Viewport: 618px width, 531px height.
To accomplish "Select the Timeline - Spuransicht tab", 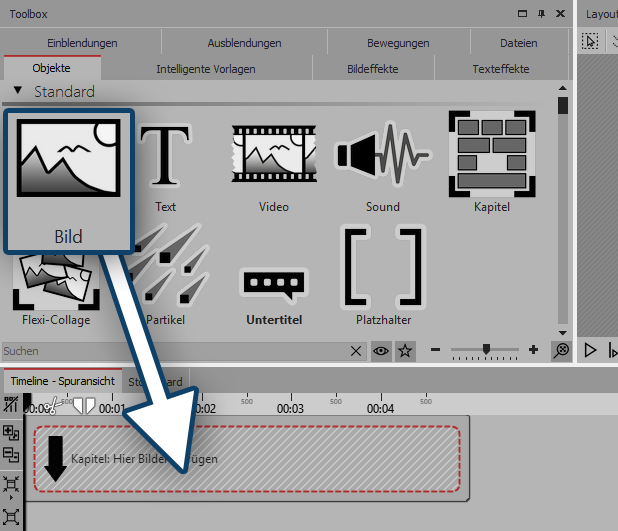I will pos(63,381).
